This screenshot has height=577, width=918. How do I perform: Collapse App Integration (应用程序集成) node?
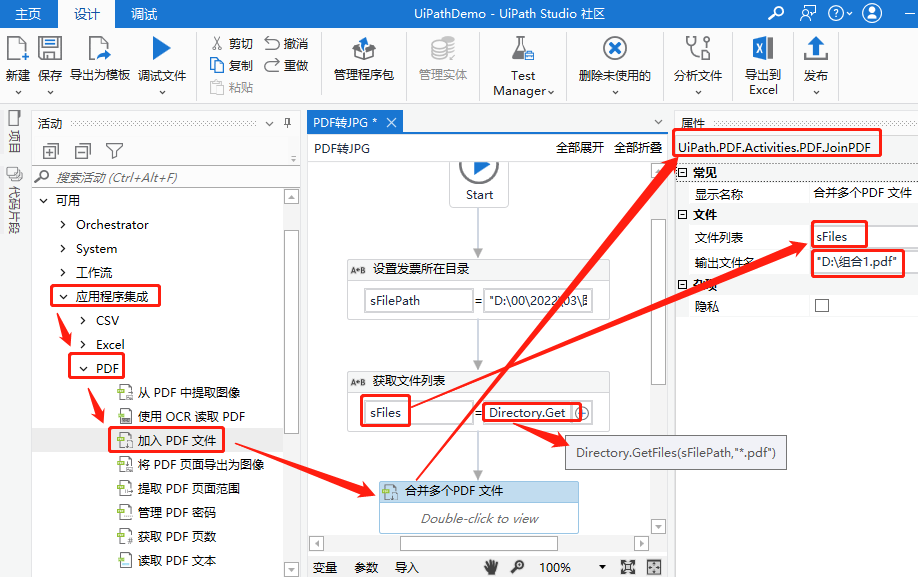pyautogui.click(x=63, y=297)
